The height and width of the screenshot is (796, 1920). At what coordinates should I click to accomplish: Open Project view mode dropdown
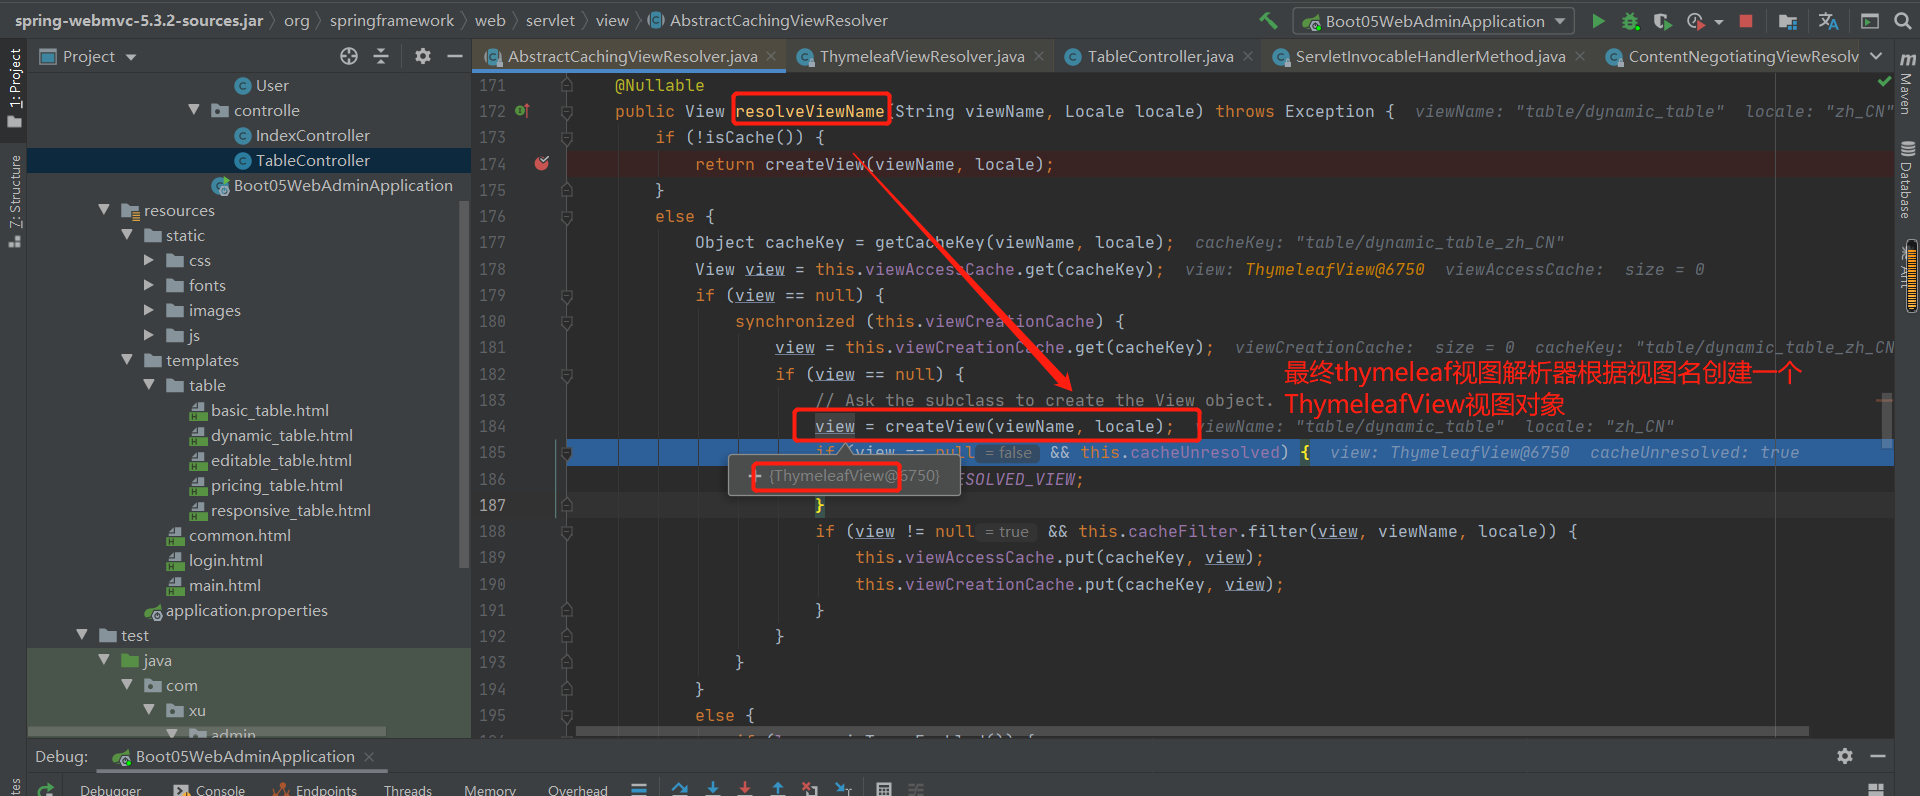point(131,57)
